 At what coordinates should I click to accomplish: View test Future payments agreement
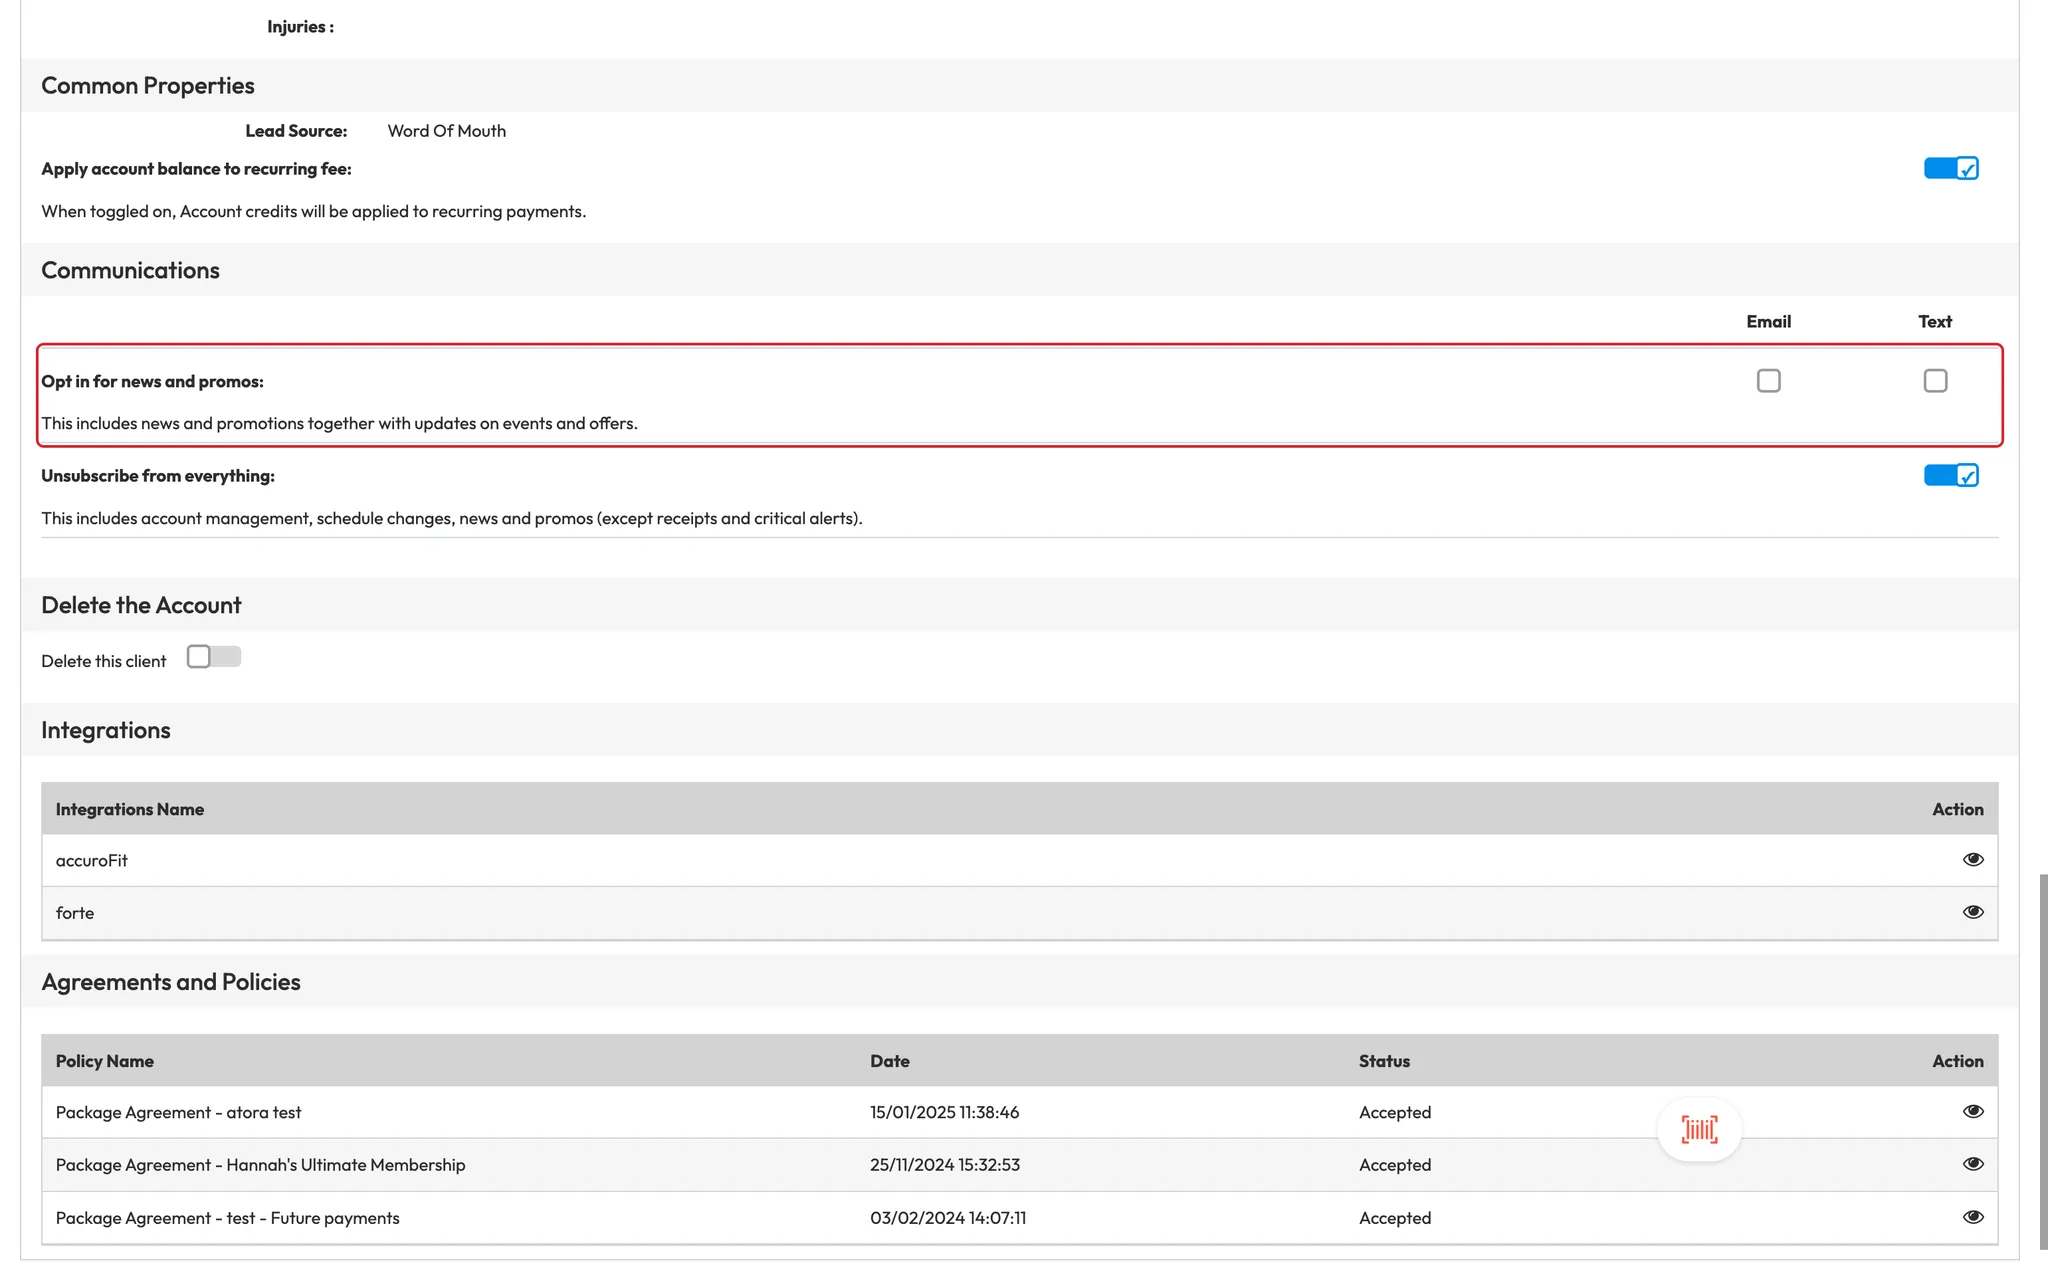[1972, 1217]
